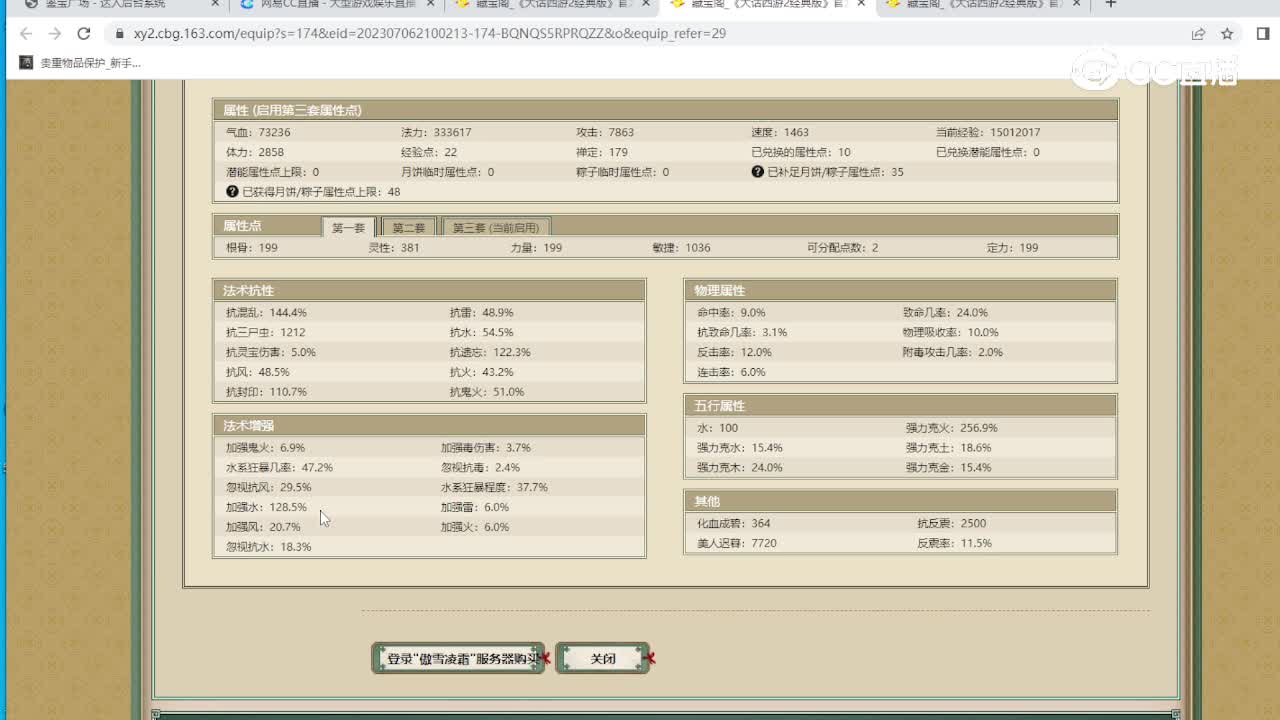Click the 关闭 button
1280x720 pixels.
602,659
